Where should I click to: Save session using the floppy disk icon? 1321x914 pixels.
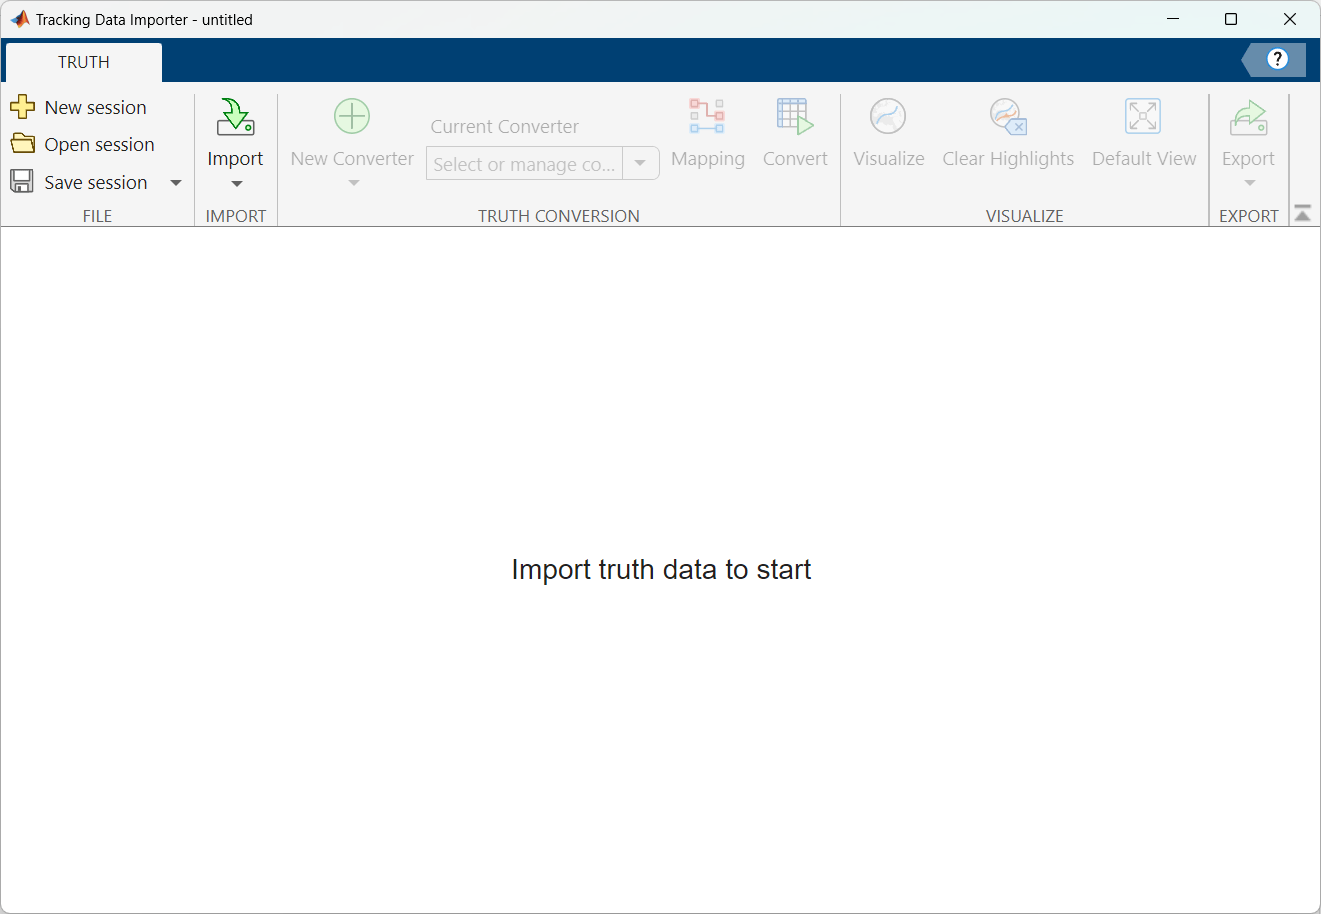tap(22, 182)
